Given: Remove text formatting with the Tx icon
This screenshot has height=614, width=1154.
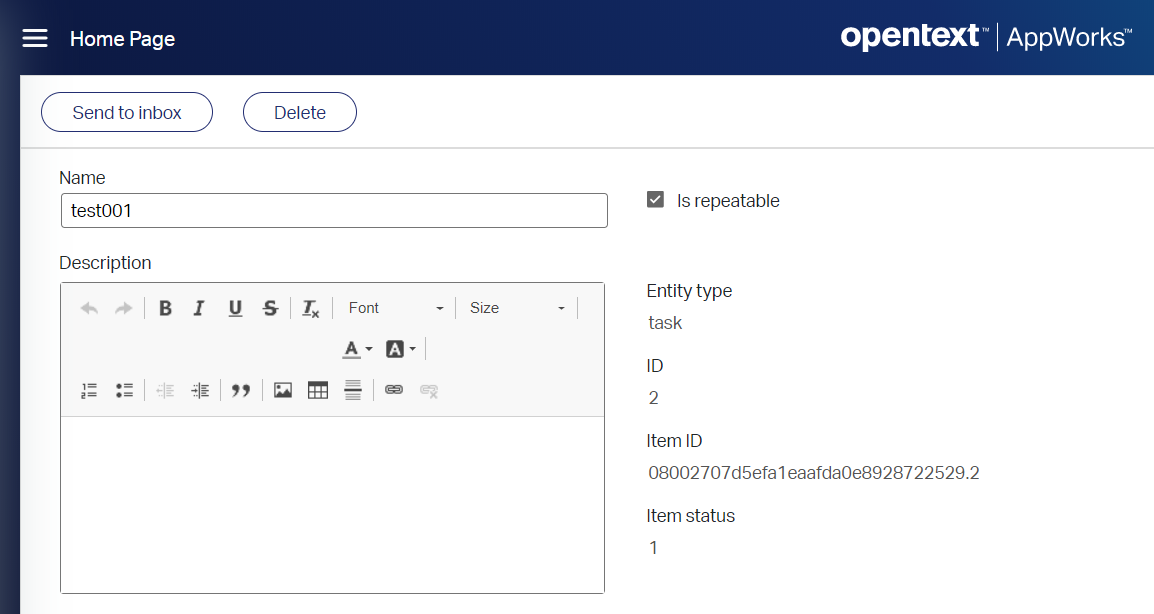Looking at the screenshot, I should 309,308.
